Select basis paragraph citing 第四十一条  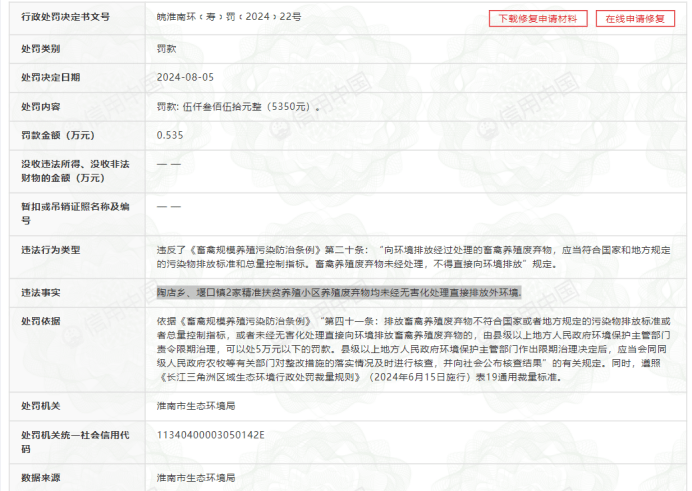coord(414,349)
